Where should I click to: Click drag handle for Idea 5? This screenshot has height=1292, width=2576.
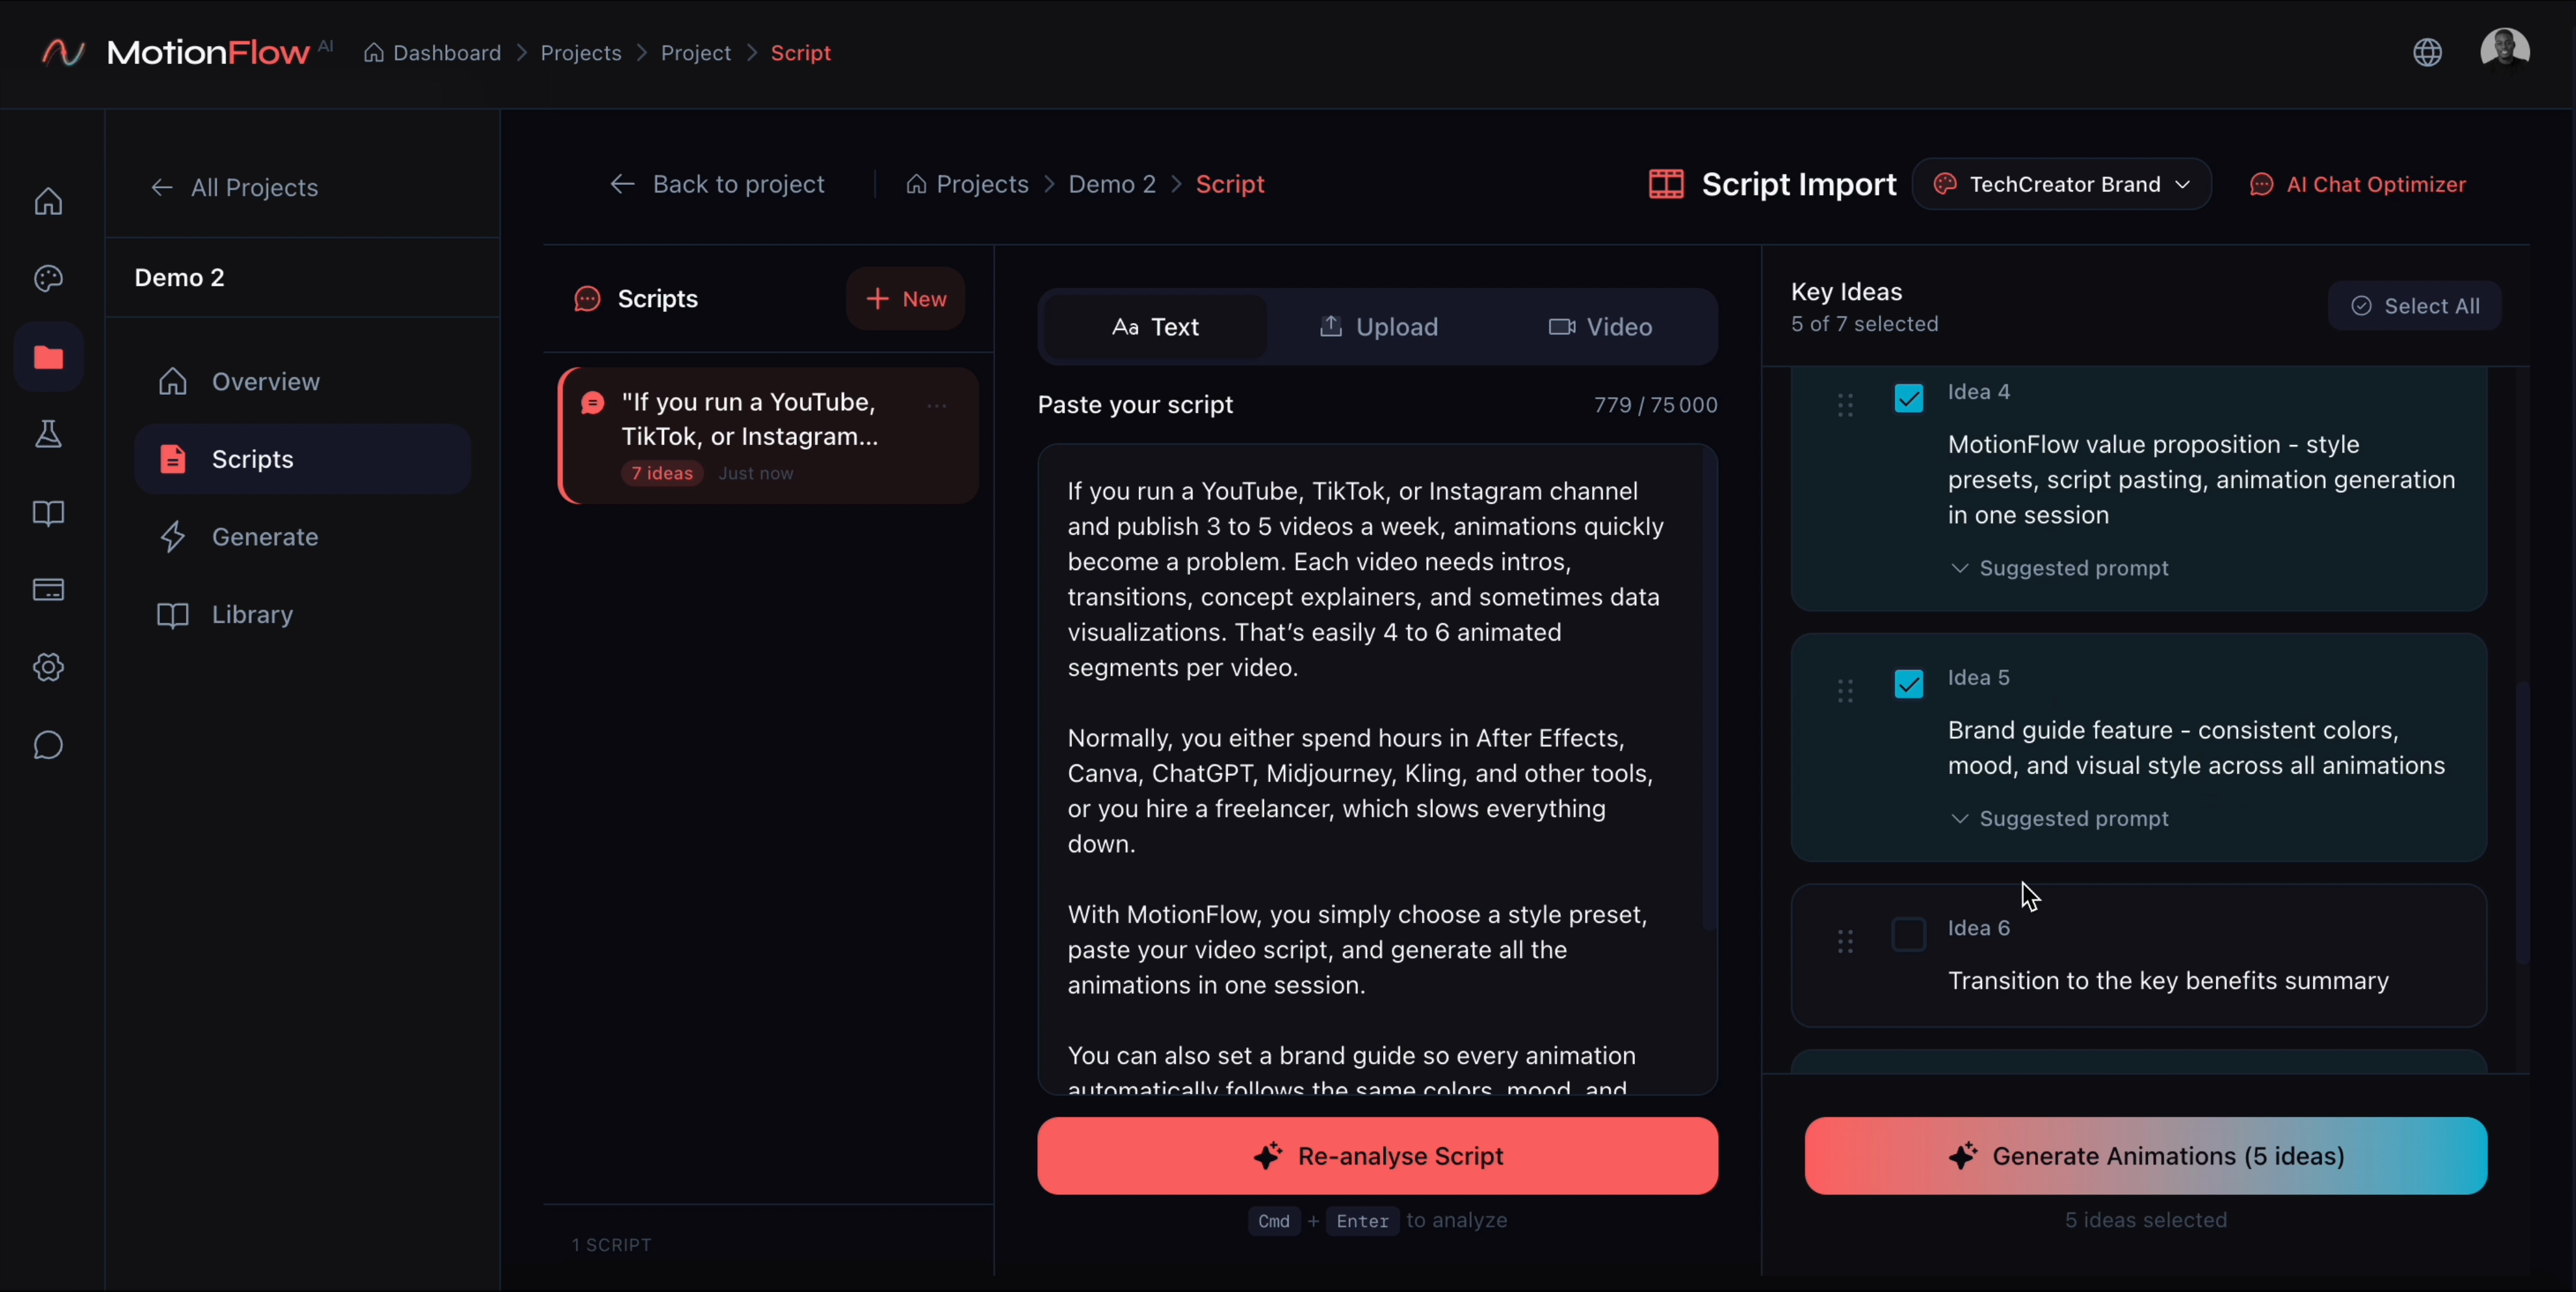click(1845, 691)
